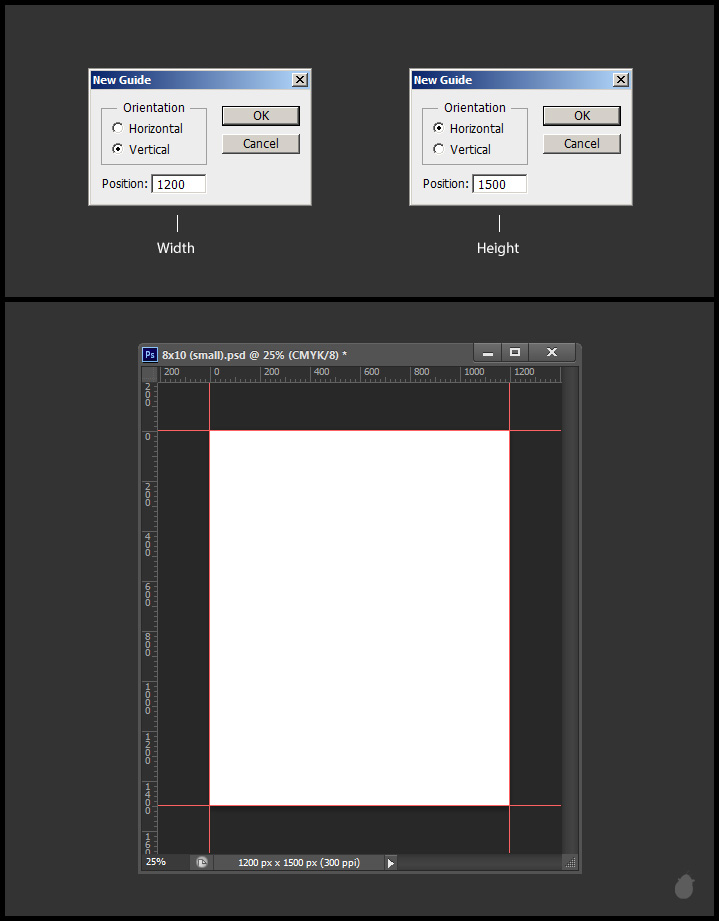The image size is (719, 921).
Task: Select Vertical orientation in the Width dialog
Action: (118, 149)
